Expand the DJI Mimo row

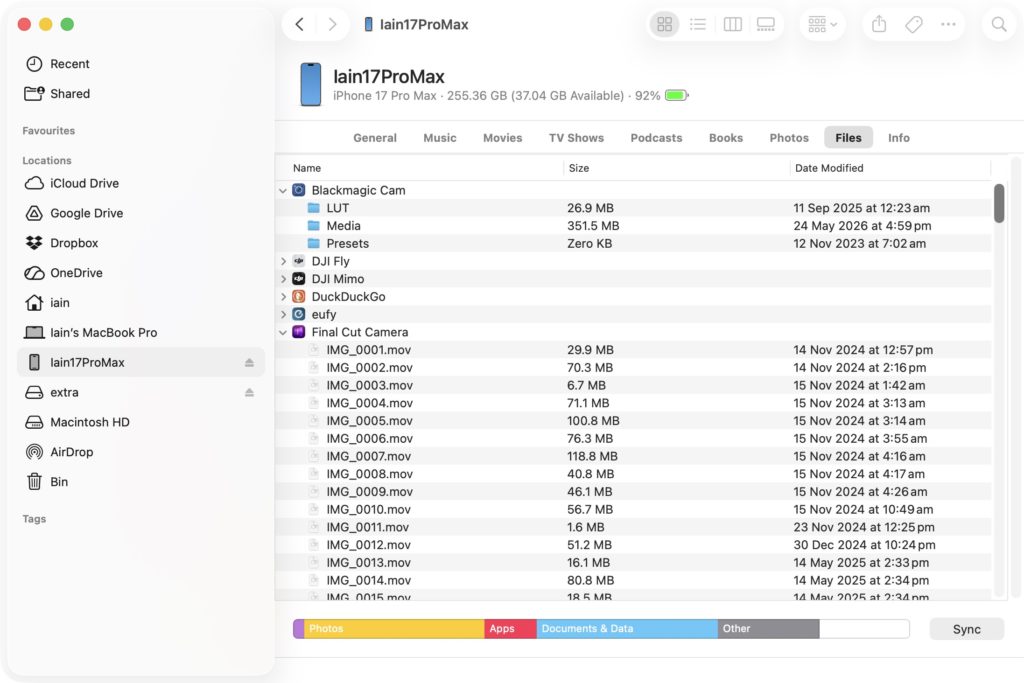coord(283,279)
